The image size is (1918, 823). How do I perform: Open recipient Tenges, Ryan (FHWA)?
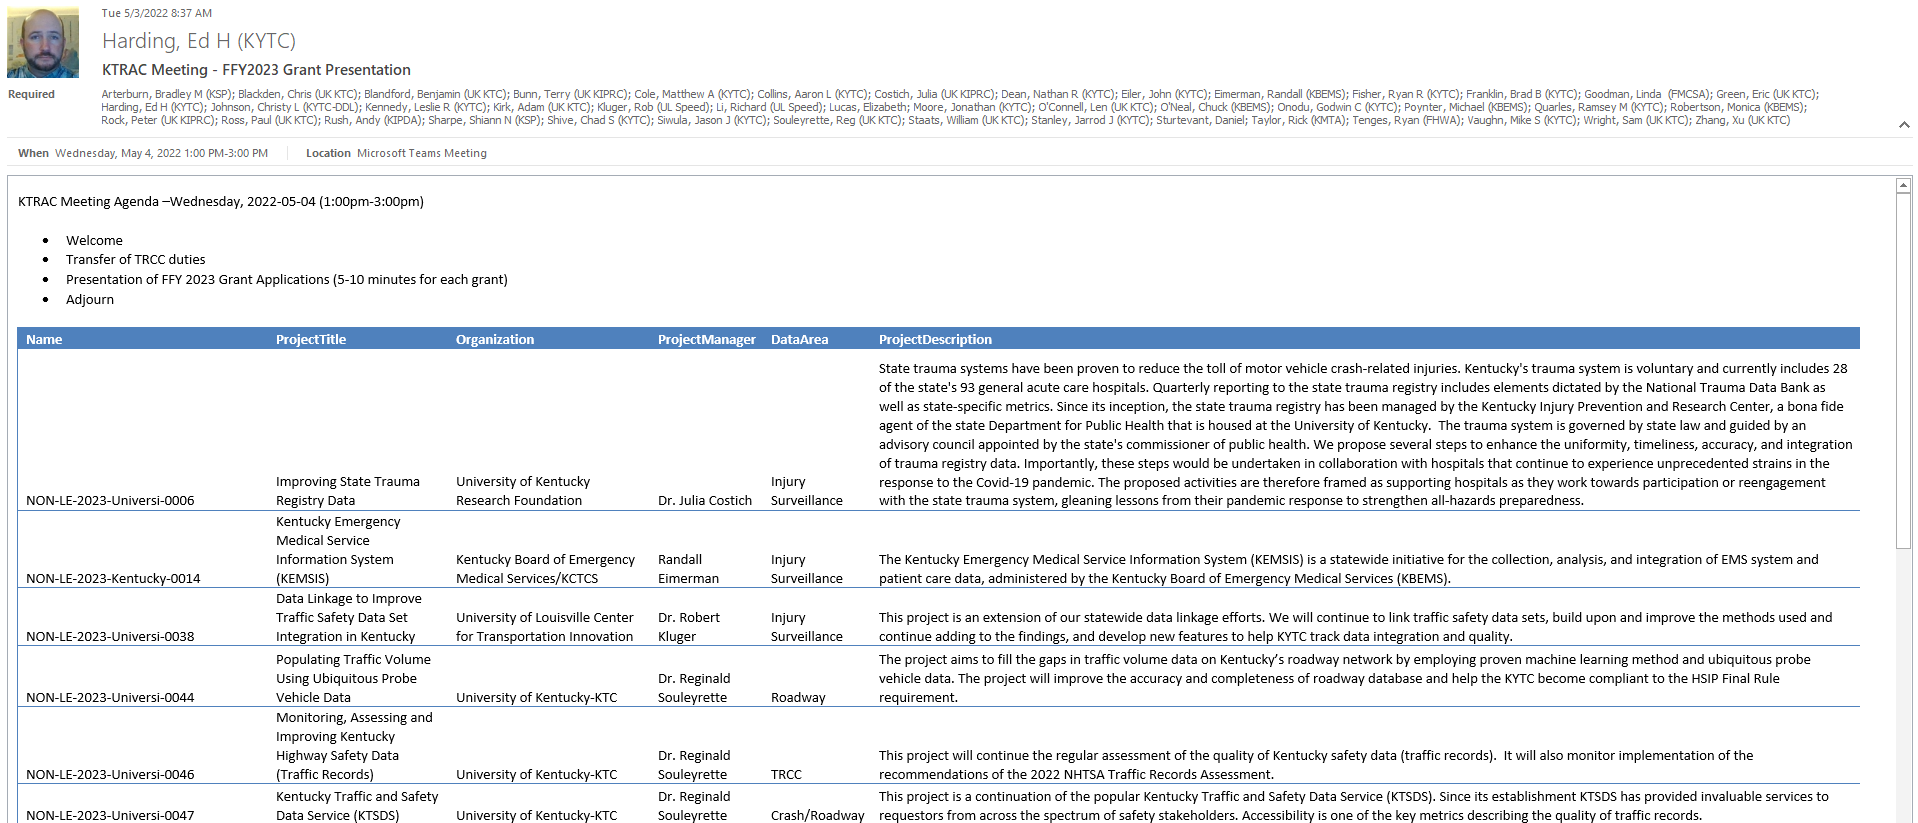pos(1407,120)
